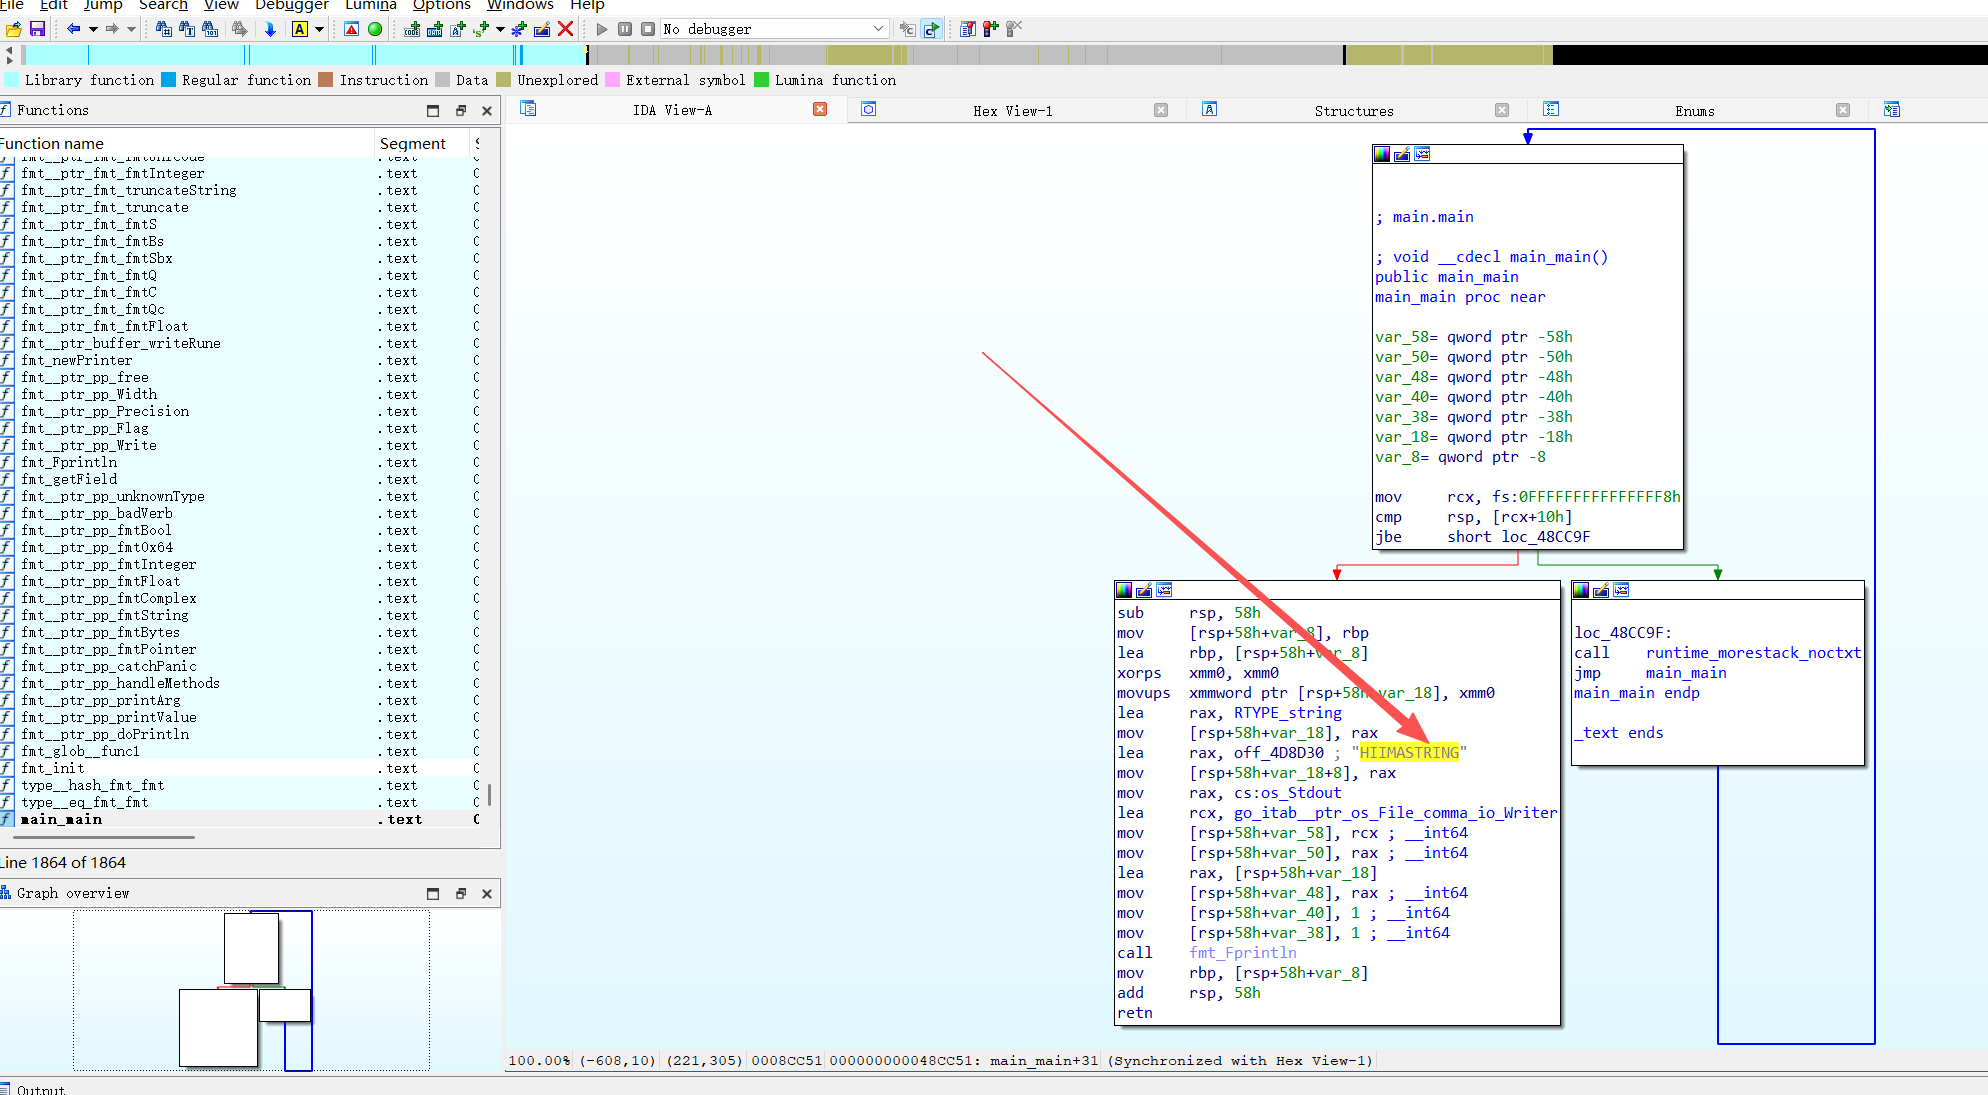Click the fmt_Fprintln call link in disassembly
The height and width of the screenshot is (1095, 1988).
pyautogui.click(x=1242, y=953)
